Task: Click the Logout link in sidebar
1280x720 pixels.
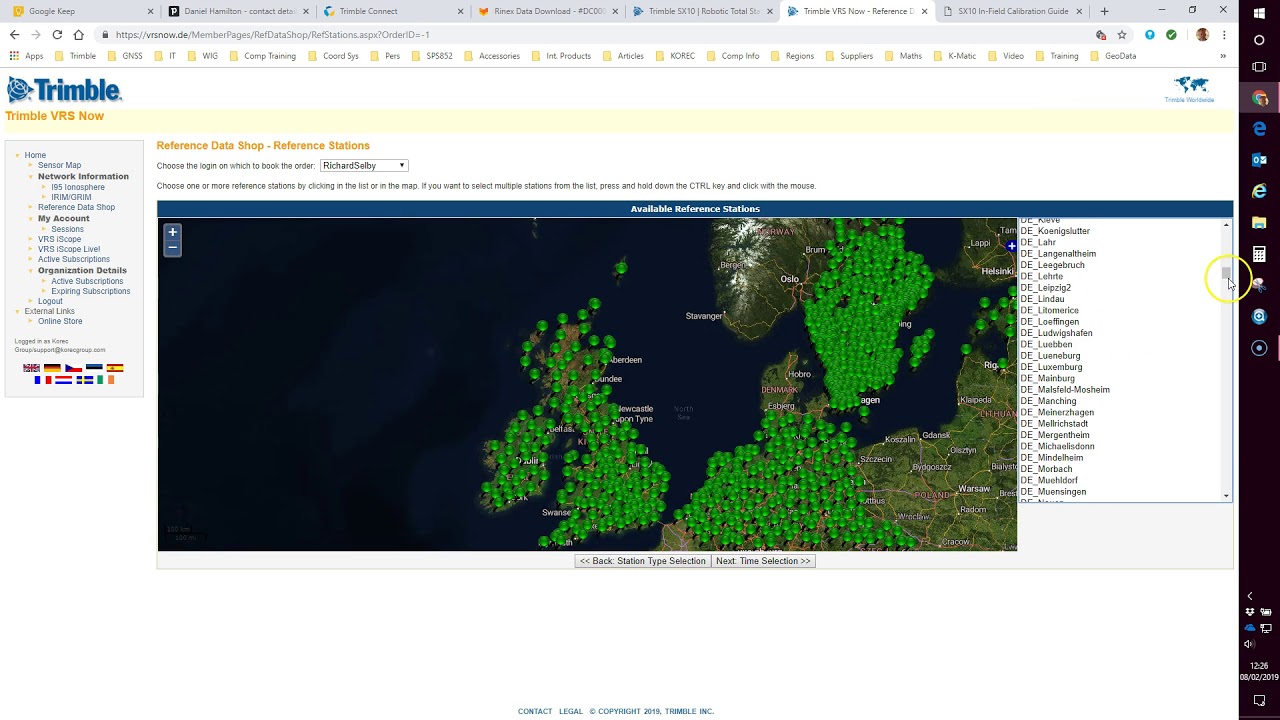Action: (x=50, y=301)
